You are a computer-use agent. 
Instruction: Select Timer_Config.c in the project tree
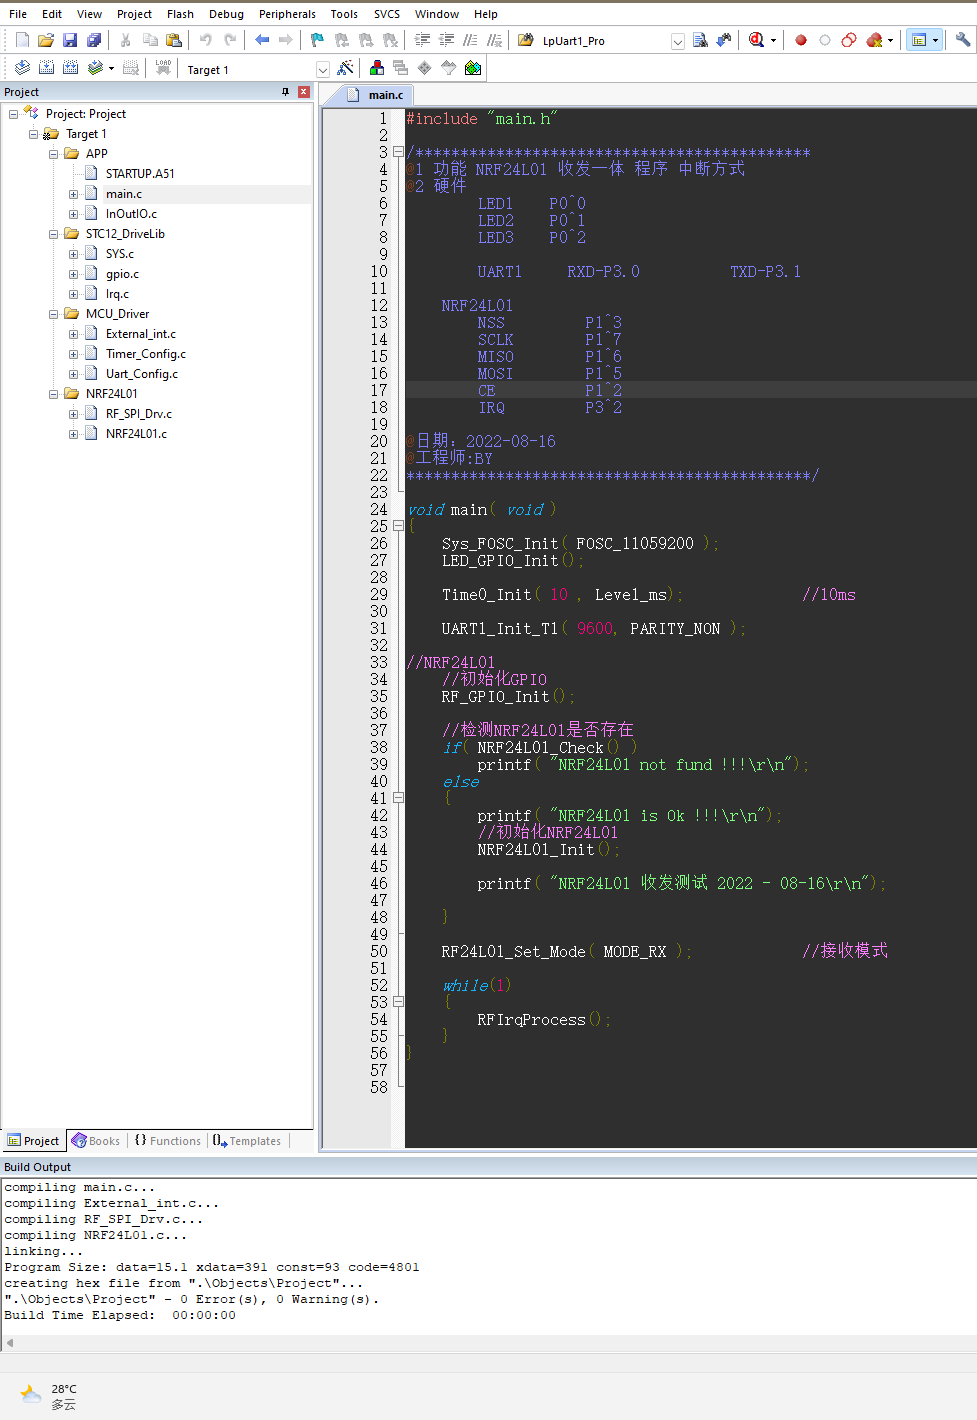click(x=146, y=354)
